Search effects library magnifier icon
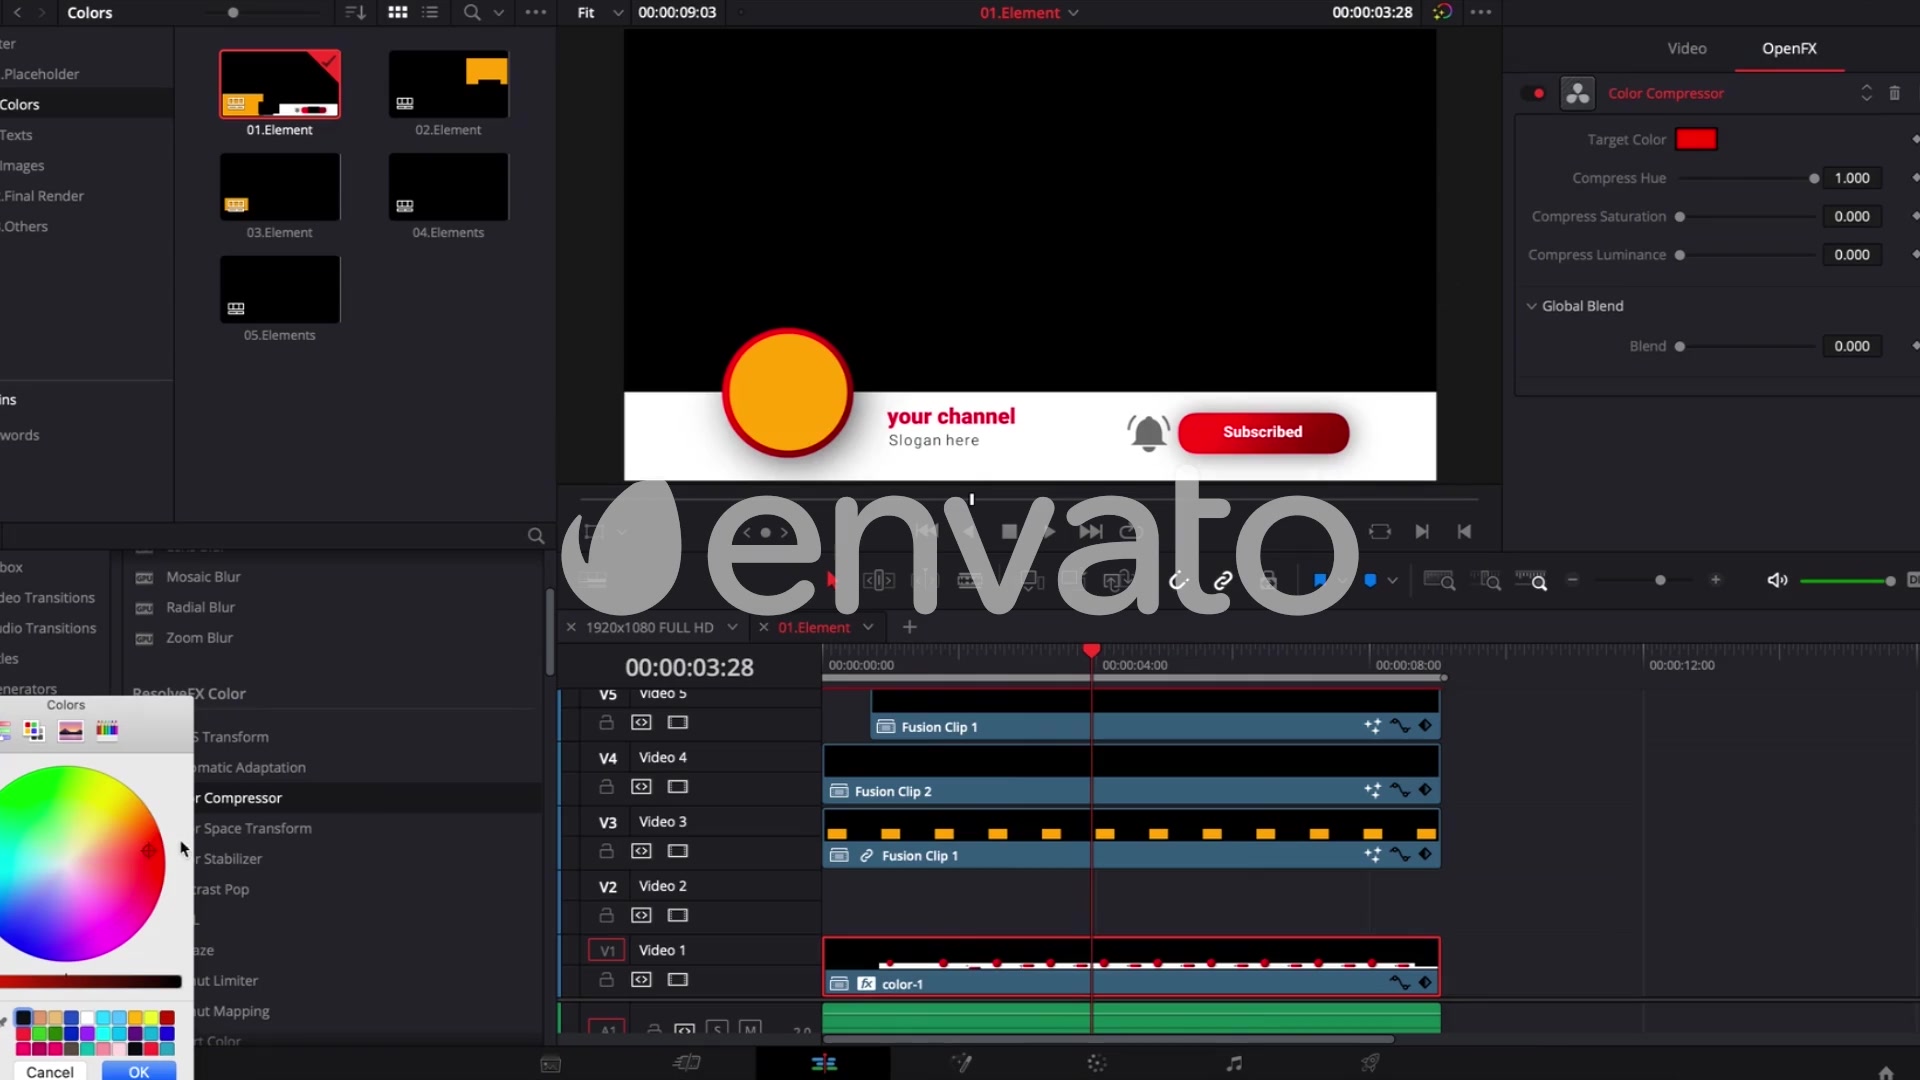 (x=536, y=536)
